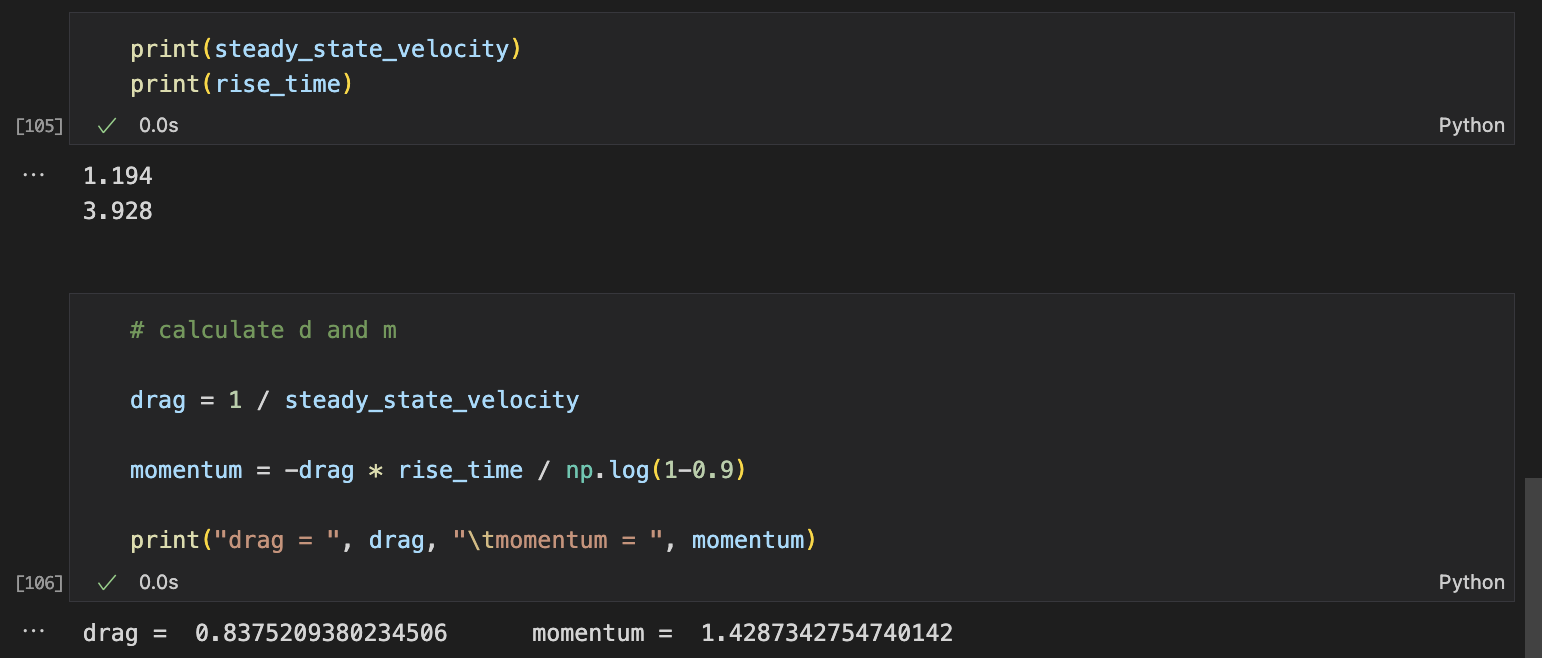Viewport: 1542px width, 658px height.
Task: Open output actions ellipsis beside 1.194
Action: pyautogui.click(x=33, y=175)
